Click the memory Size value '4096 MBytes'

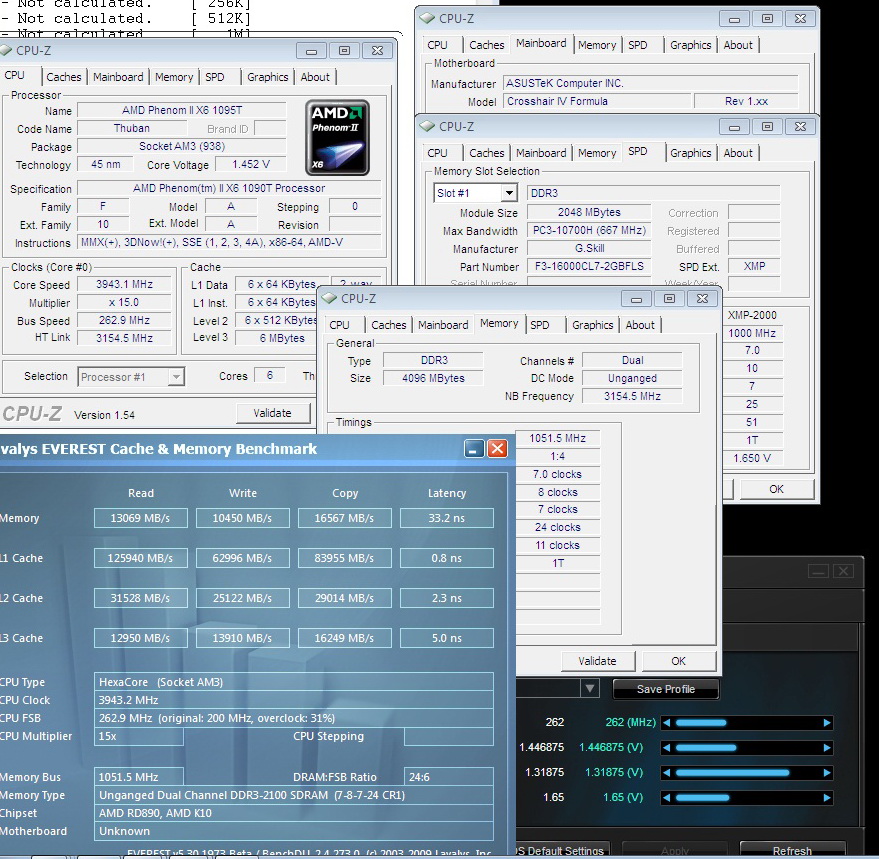[x=433, y=378]
